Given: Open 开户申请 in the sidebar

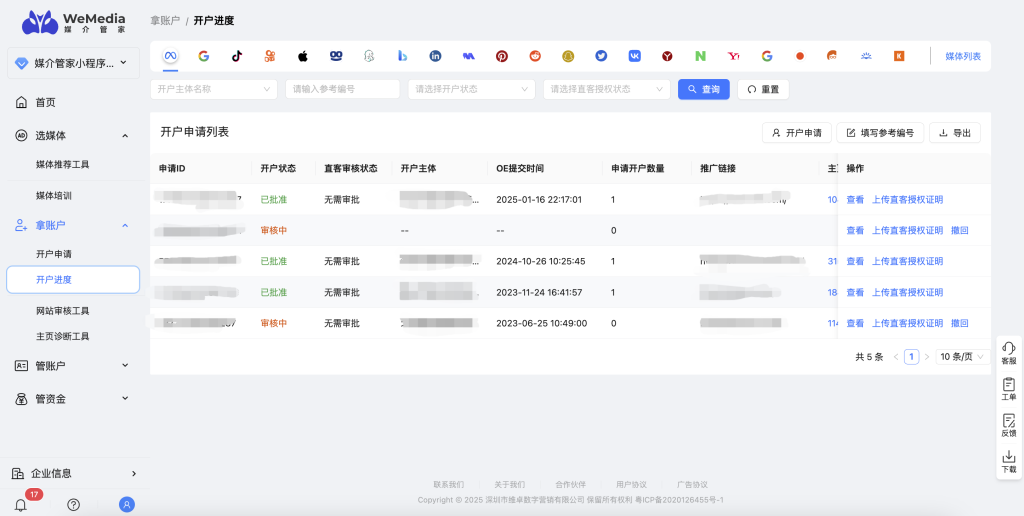Looking at the screenshot, I should [x=54, y=254].
